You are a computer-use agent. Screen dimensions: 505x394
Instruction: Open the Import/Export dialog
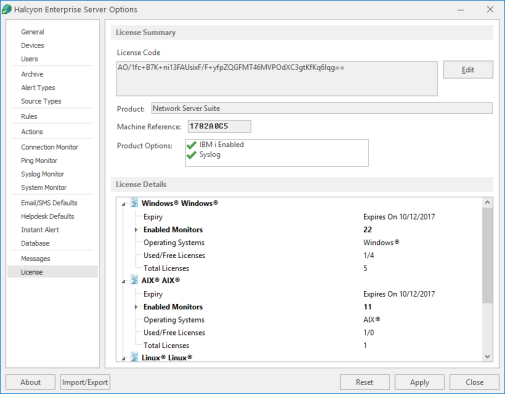[85, 382]
